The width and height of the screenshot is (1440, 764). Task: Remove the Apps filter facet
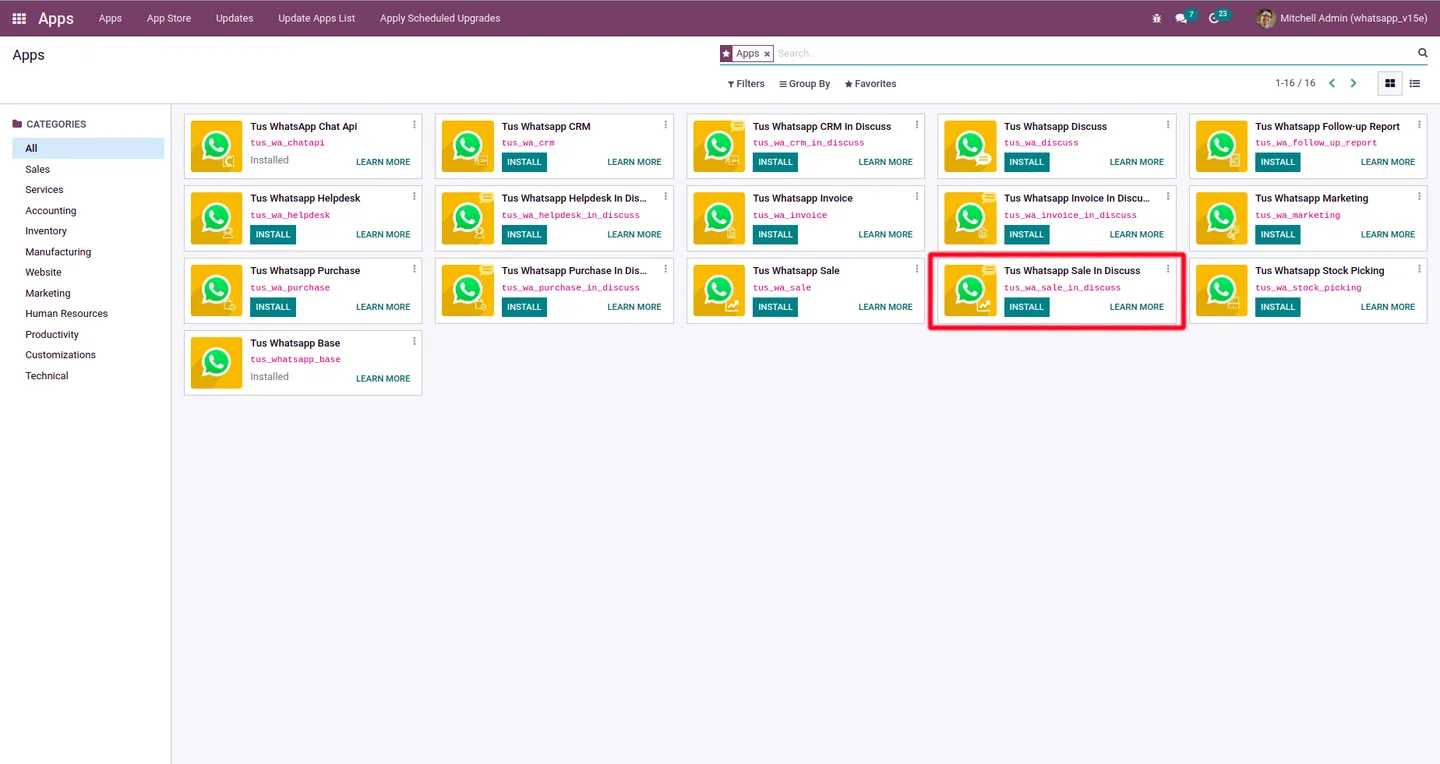pyautogui.click(x=767, y=54)
